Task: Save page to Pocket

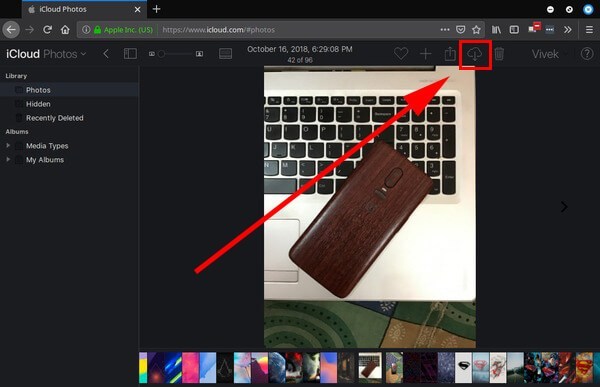Action: (x=461, y=29)
